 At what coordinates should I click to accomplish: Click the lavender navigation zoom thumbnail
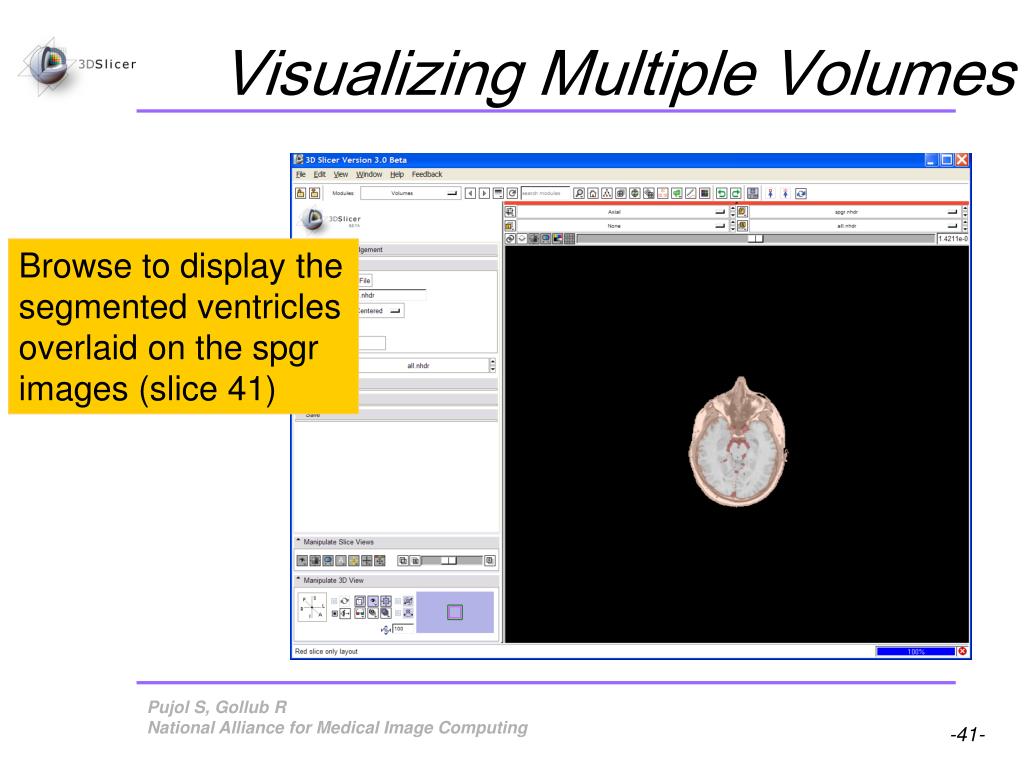(455, 612)
